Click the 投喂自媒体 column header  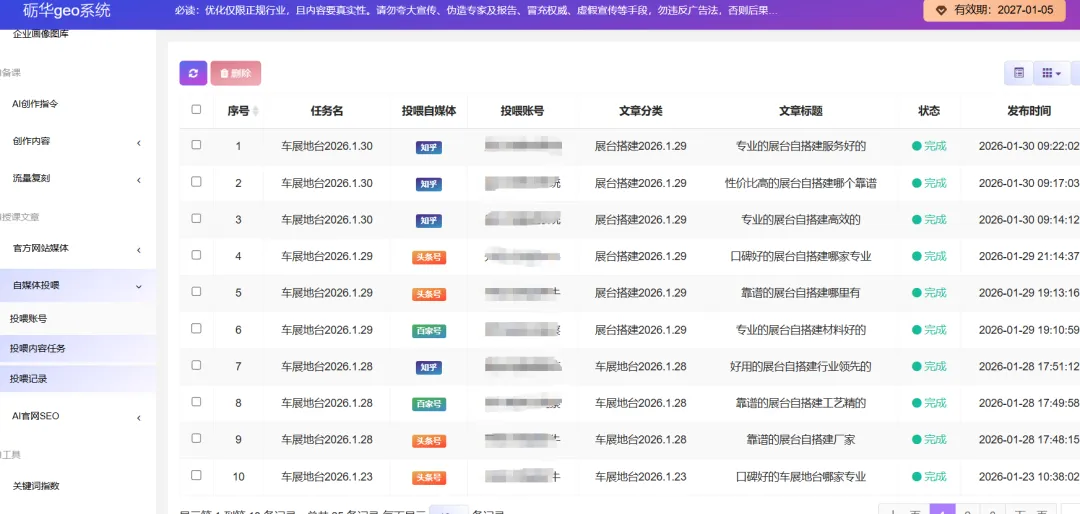(x=429, y=111)
